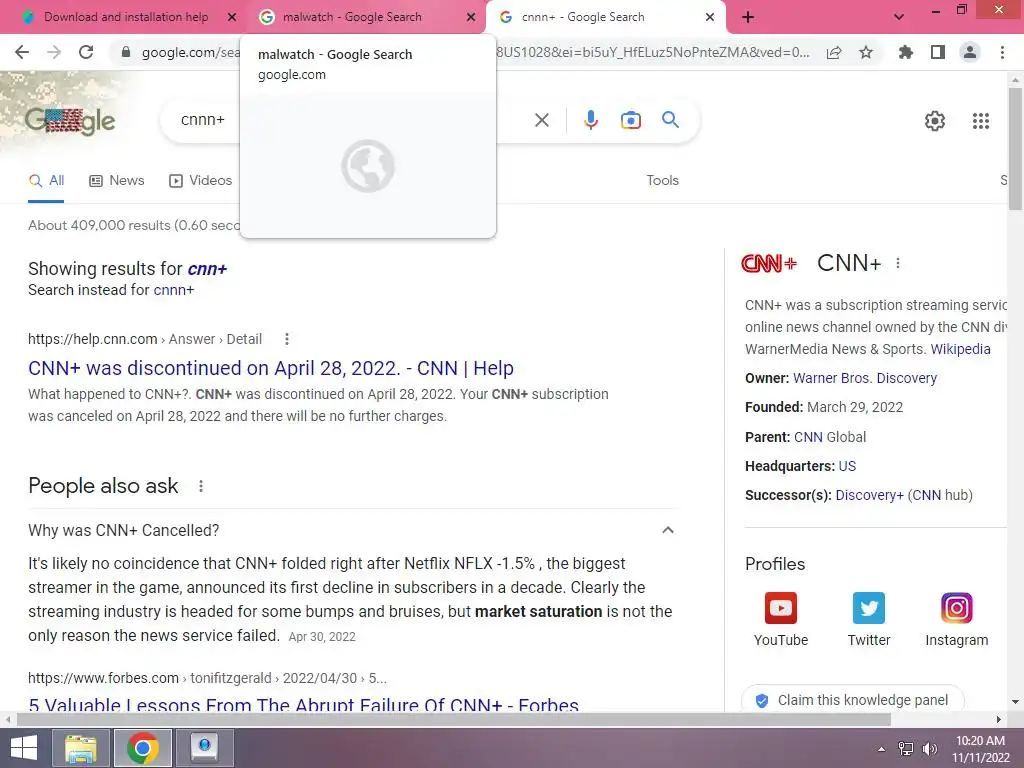Switch to News results

(116, 181)
